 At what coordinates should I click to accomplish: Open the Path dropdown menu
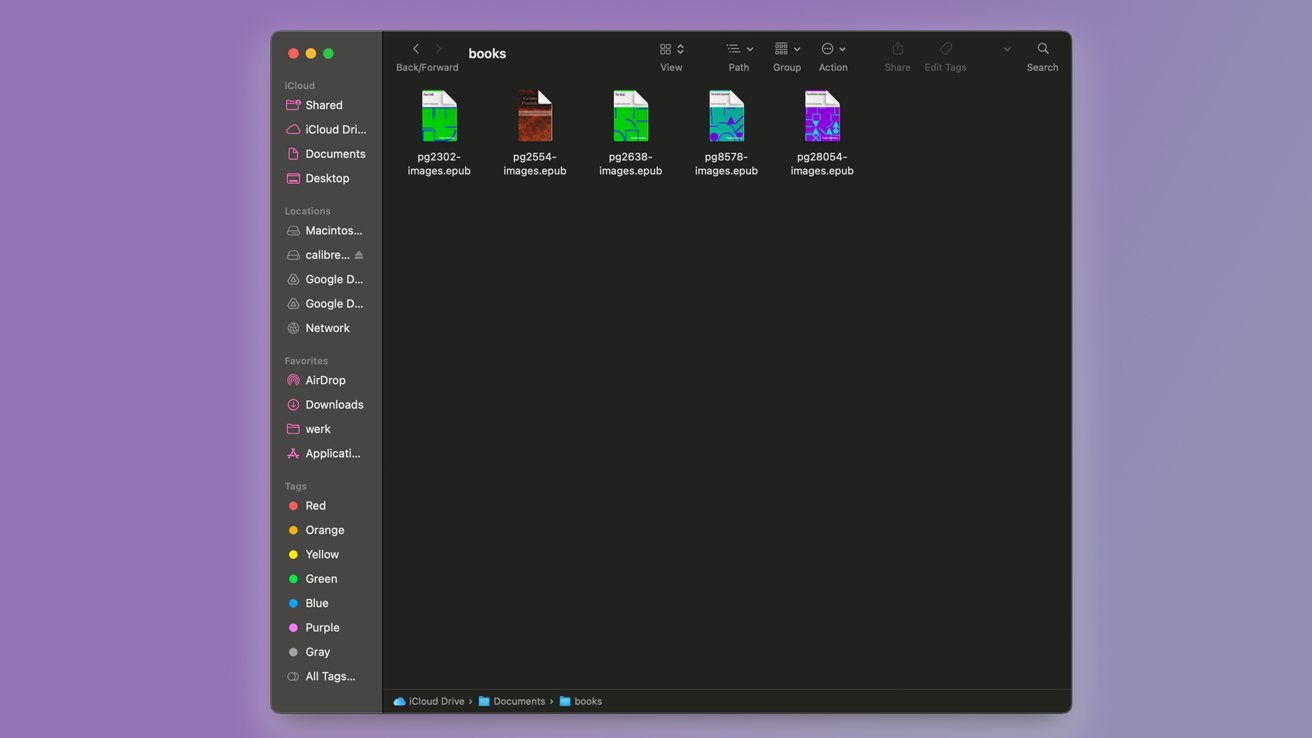[739, 49]
